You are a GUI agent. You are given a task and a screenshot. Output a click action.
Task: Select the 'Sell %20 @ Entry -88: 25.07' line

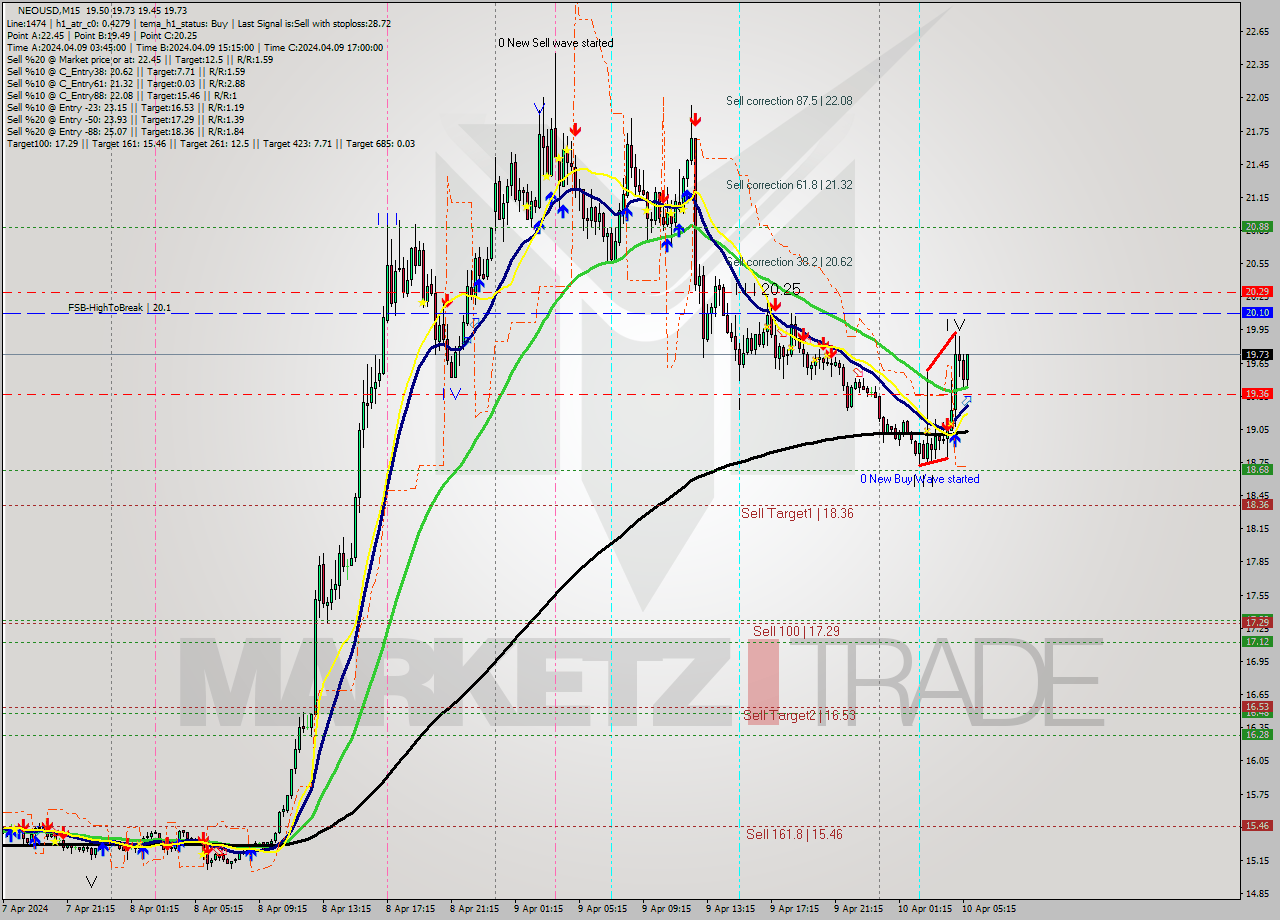coord(125,131)
